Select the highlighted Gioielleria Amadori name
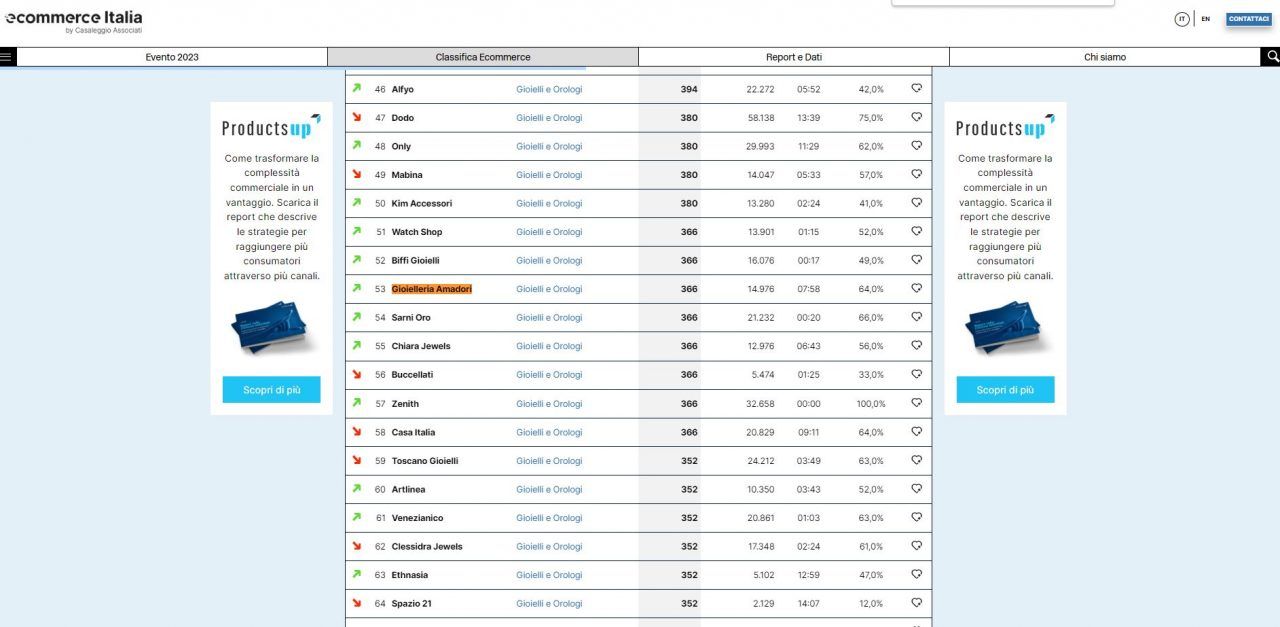The width and height of the screenshot is (1280, 627). [431, 289]
